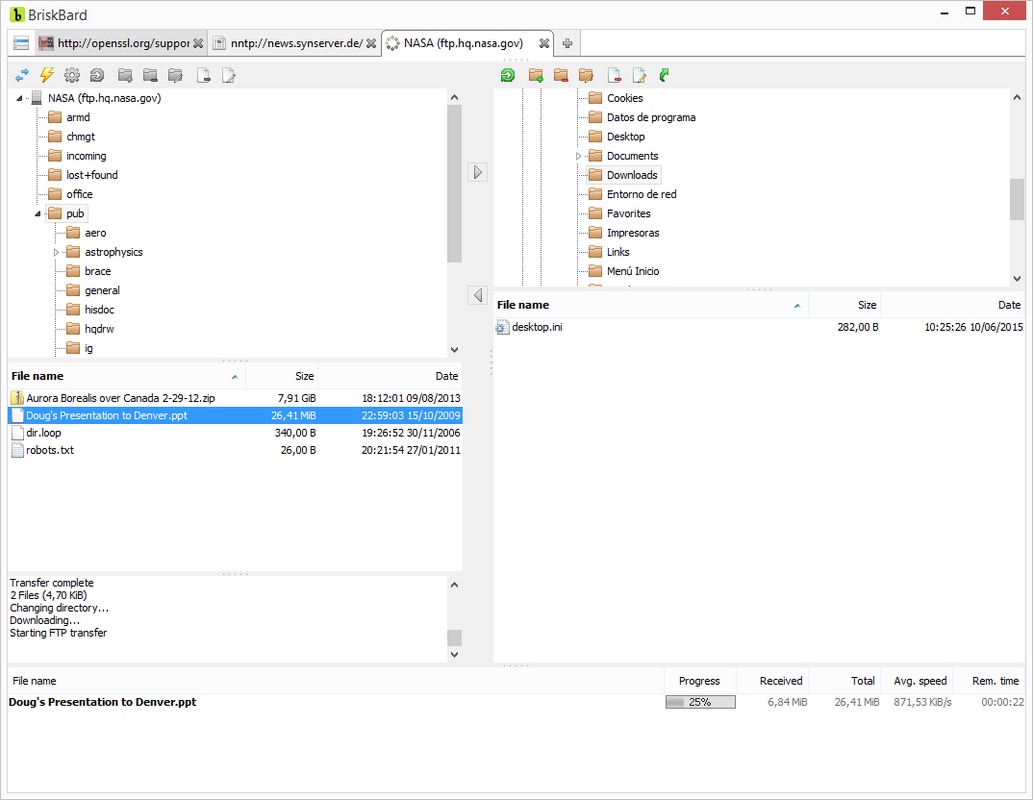Collapse the NASA (ftp.hq.nasa.gov) root node
Image resolution: width=1033 pixels, height=800 pixels.
pyautogui.click(x=19, y=98)
